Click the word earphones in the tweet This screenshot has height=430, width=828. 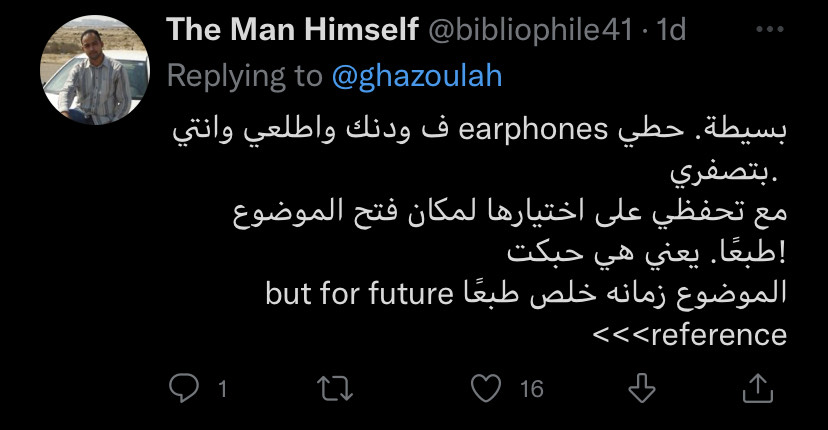[x=533, y=130]
